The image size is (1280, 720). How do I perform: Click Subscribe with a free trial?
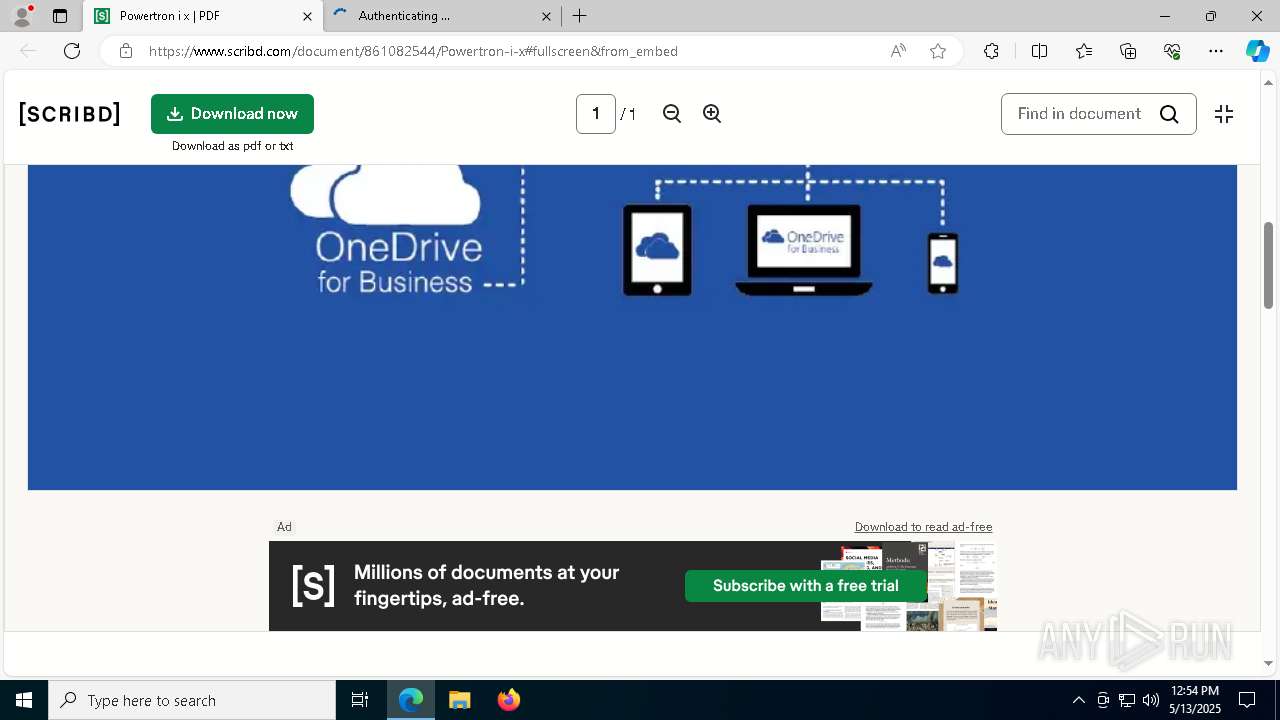[806, 586]
